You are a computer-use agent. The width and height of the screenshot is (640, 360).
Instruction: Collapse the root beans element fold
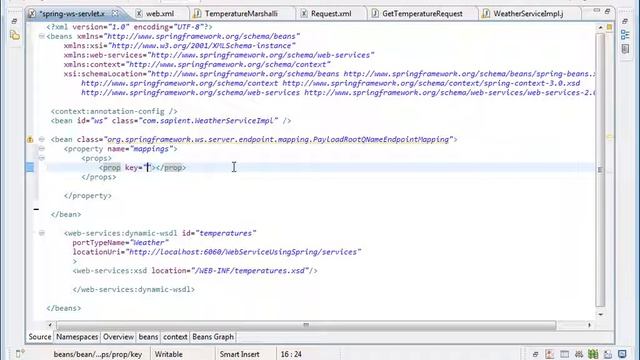42,36
